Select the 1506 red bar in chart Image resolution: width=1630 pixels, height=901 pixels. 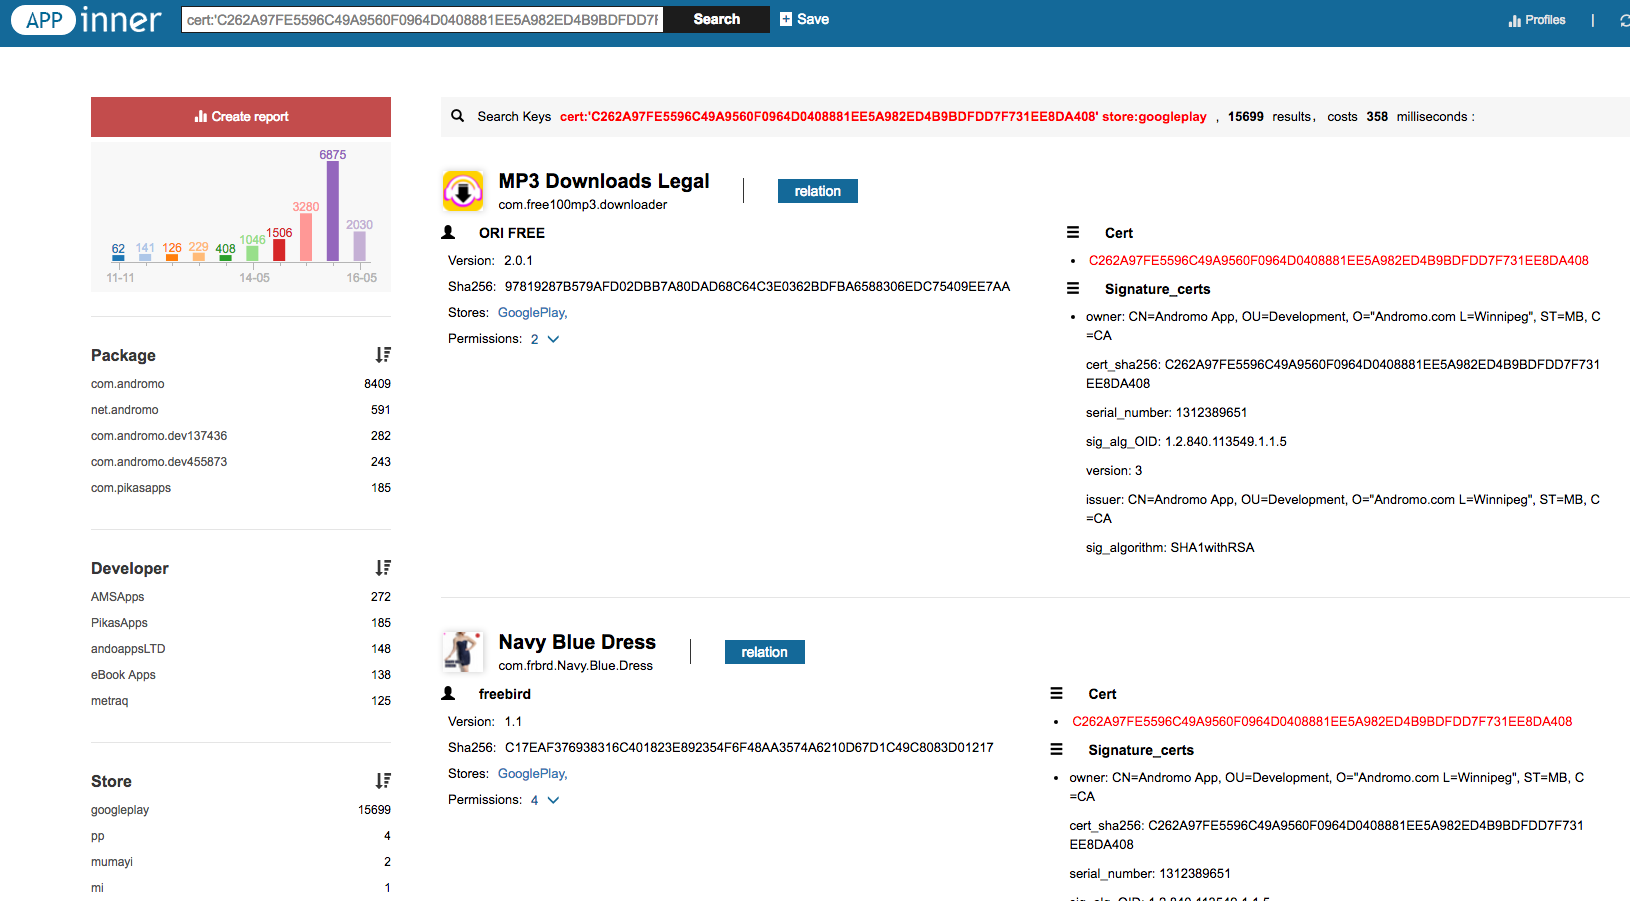click(279, 250)
